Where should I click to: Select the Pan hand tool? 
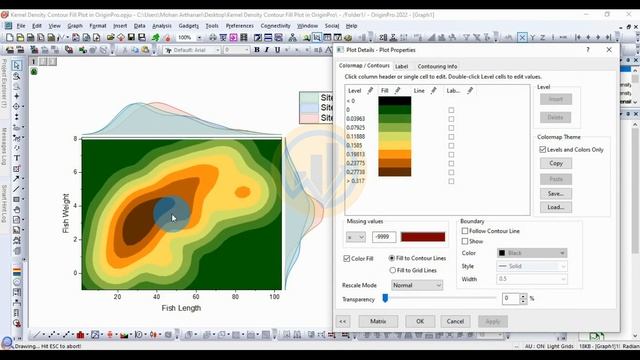tap(16, 210)
